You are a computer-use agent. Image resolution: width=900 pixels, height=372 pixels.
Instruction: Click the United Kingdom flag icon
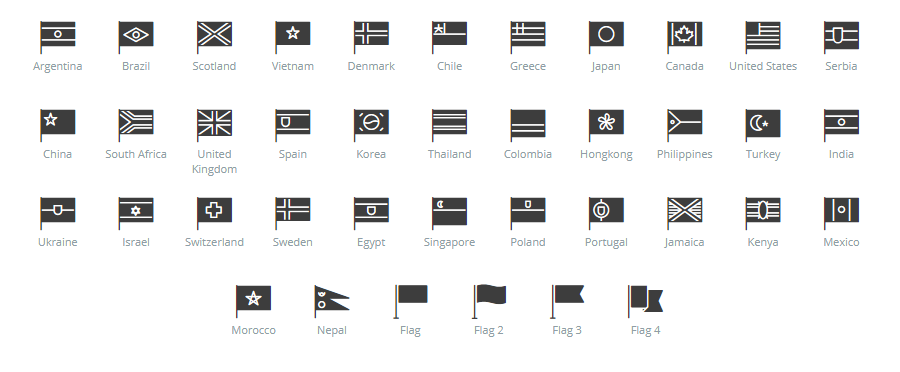coord(214,125)
